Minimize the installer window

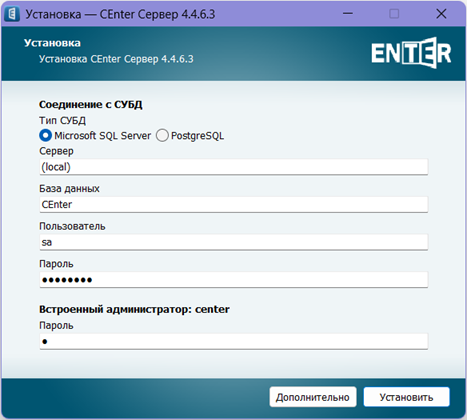tap(348, 14)
